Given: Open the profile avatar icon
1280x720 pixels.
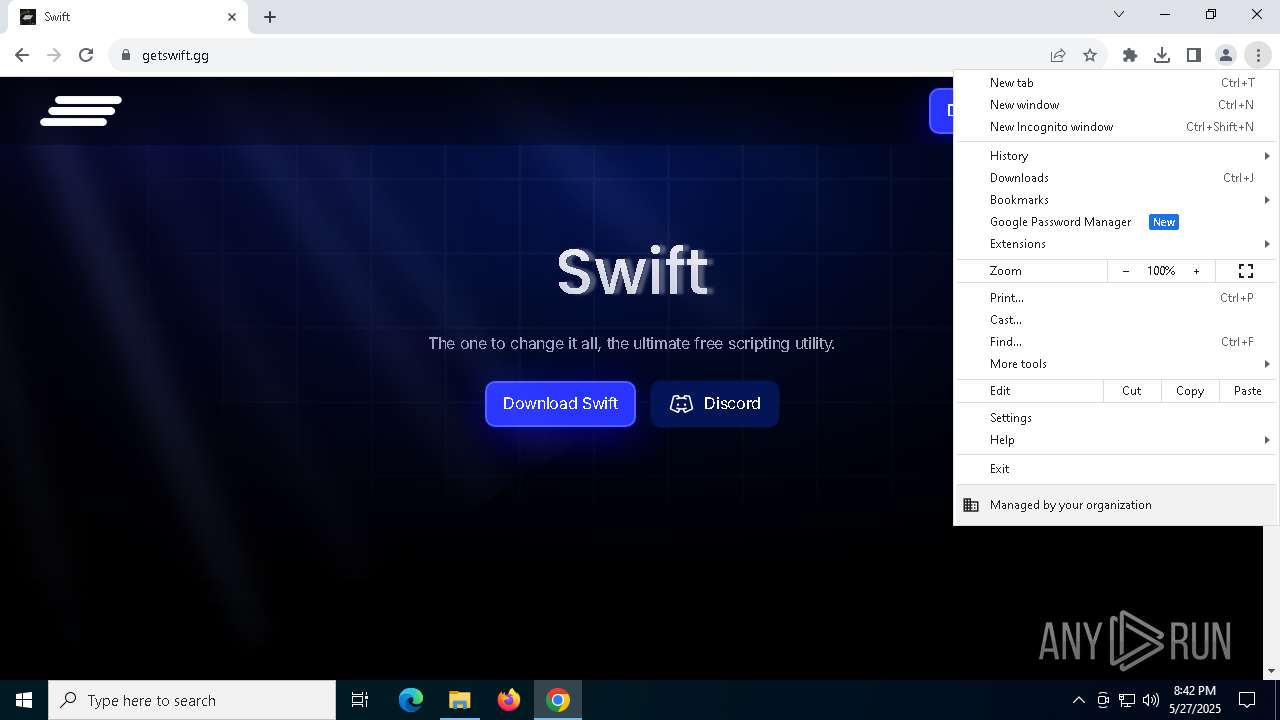Looking at the screenshot, I should coord(1226,55).
